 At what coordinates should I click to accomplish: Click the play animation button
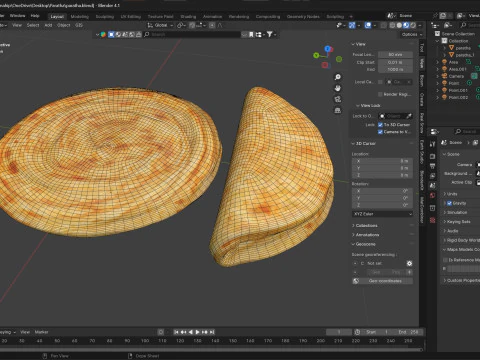coord(197,332)
